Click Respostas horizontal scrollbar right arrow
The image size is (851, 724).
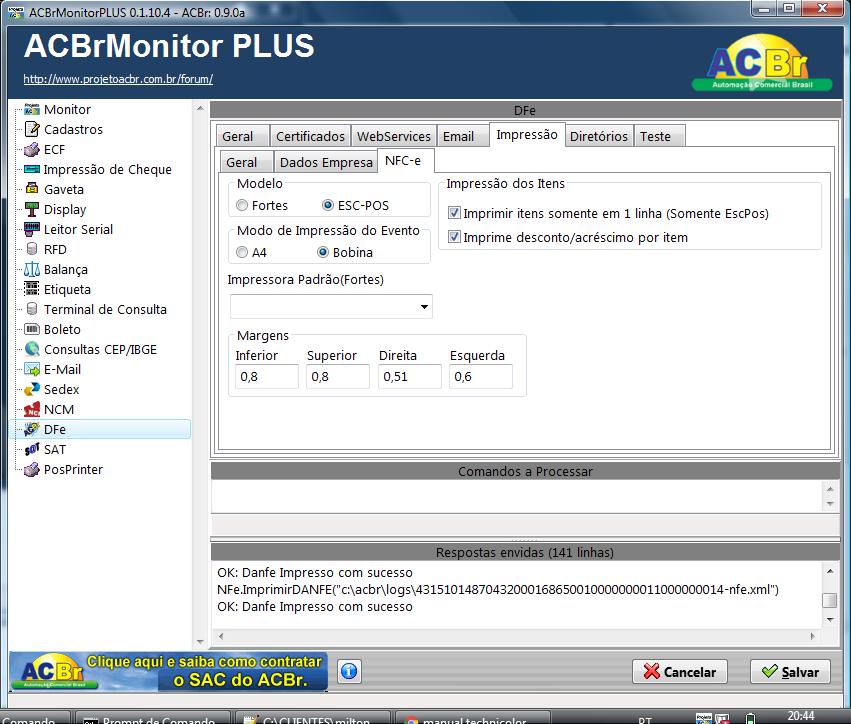812,636
